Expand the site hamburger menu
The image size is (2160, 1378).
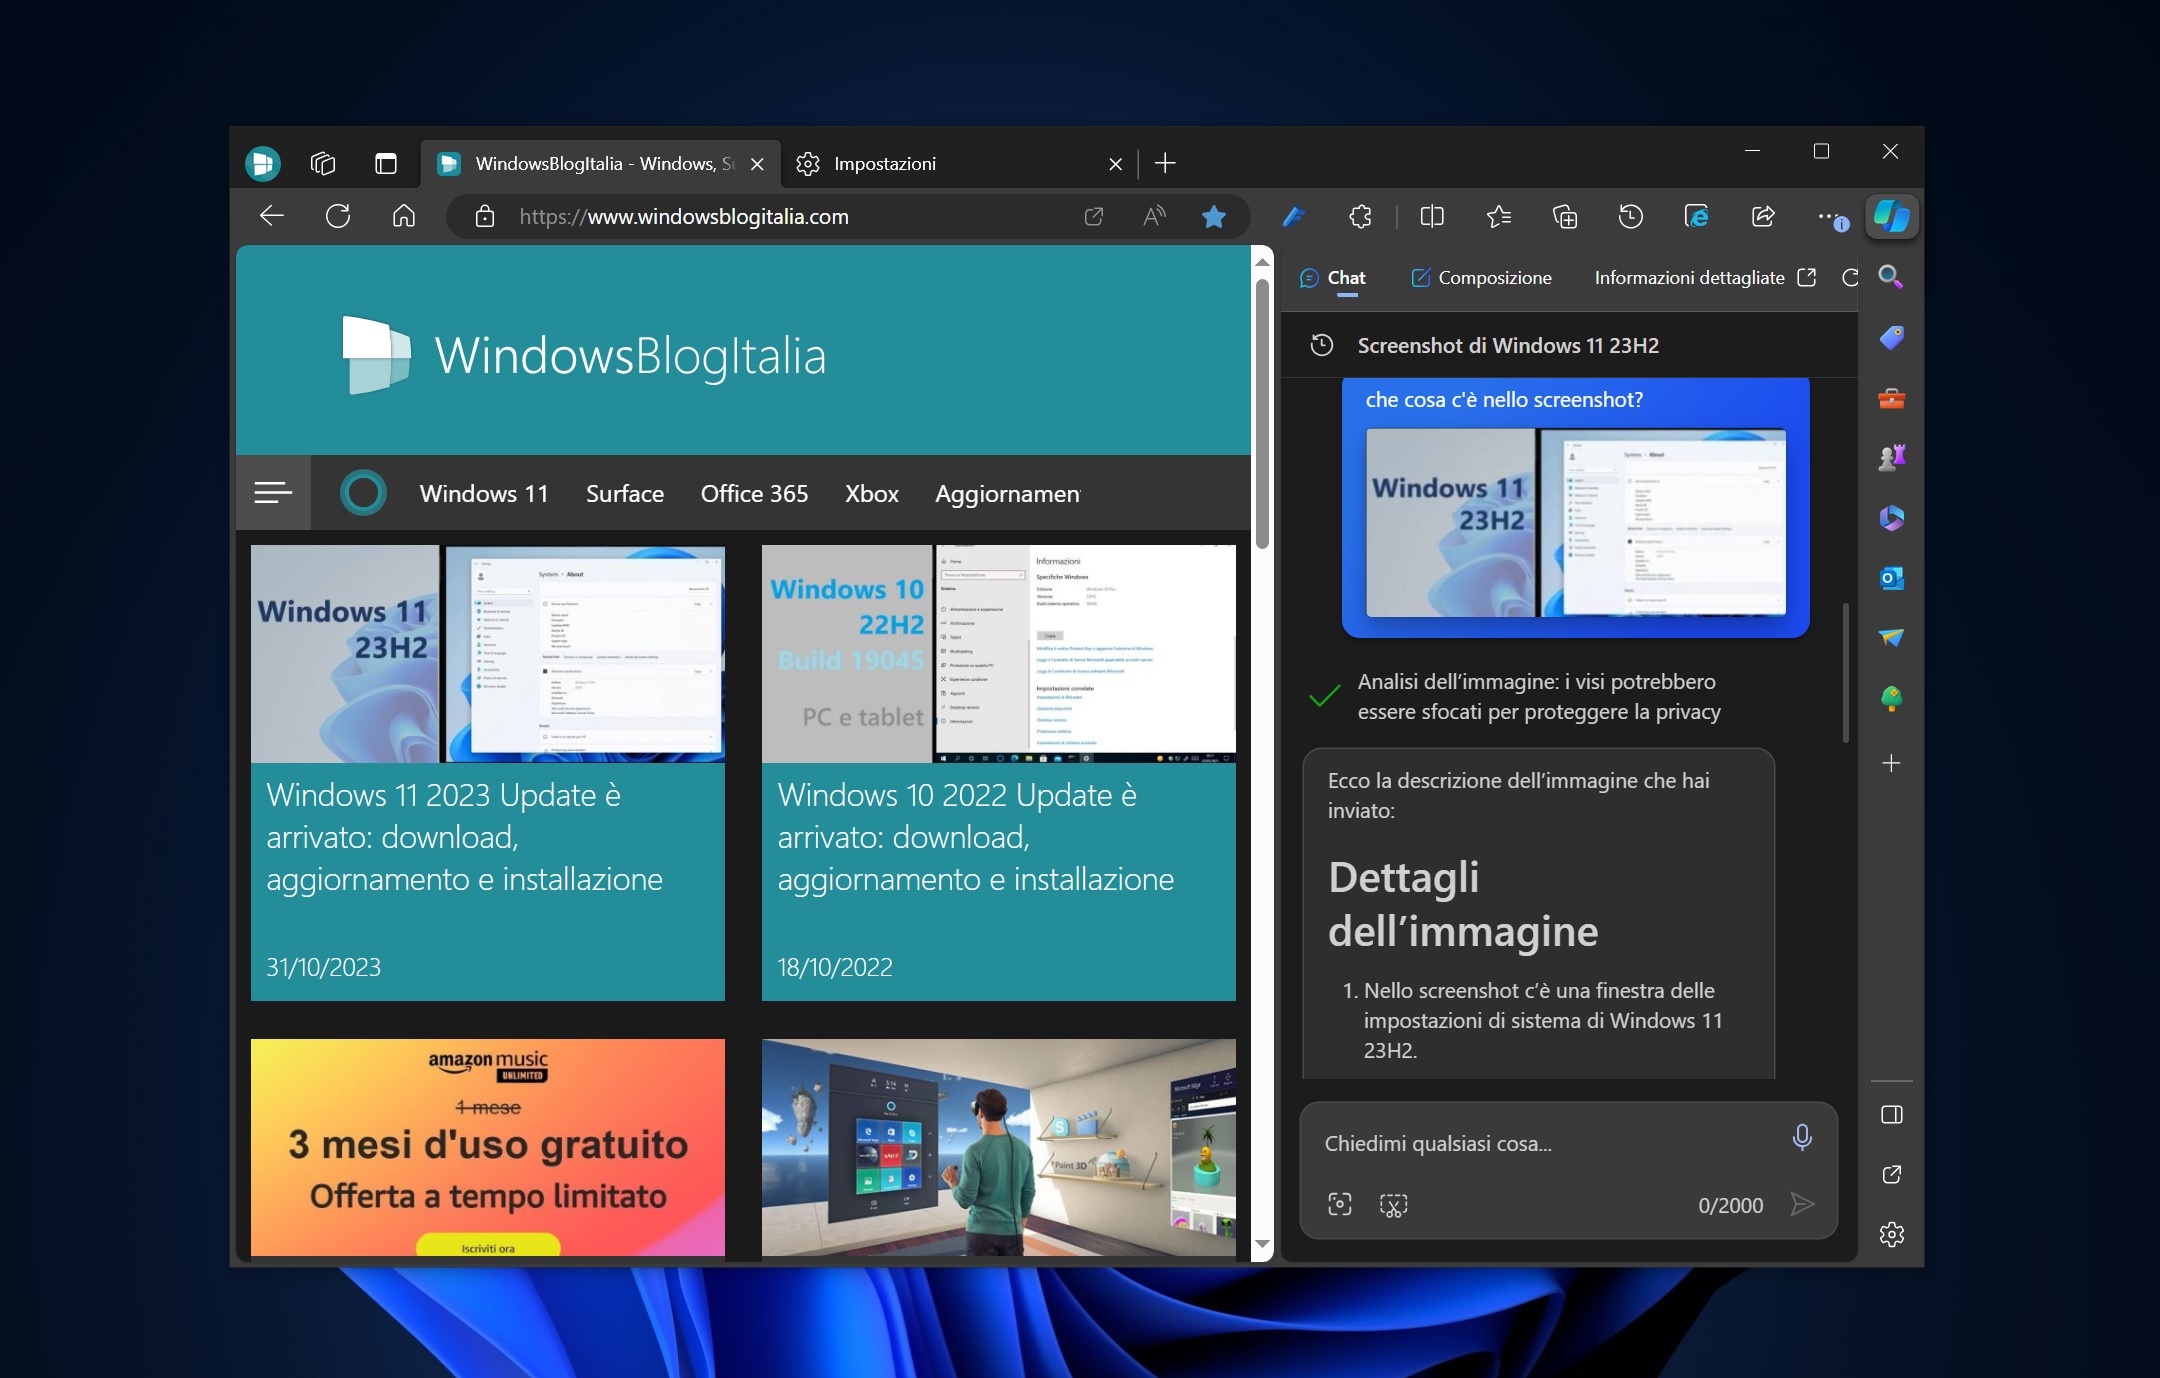click(x=273, y=492)
